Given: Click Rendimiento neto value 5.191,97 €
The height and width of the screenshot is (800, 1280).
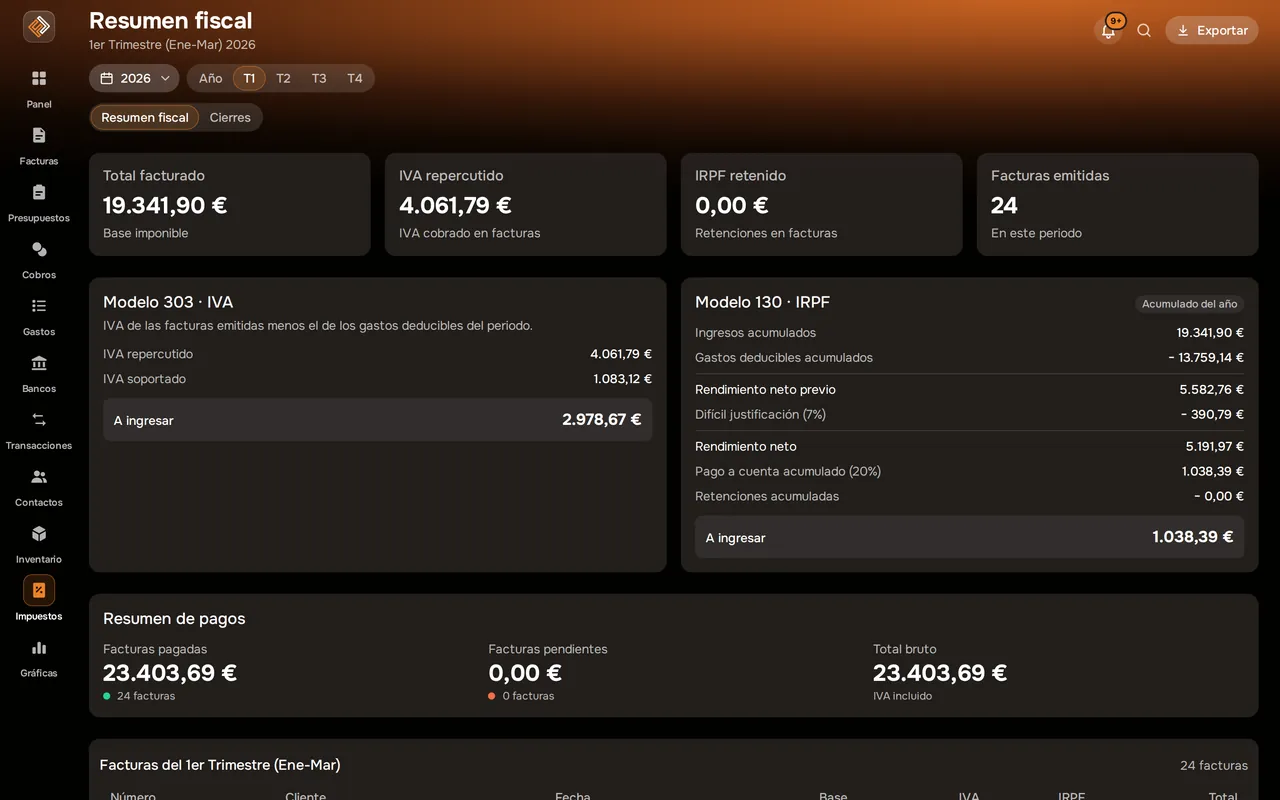Looking at the screenshot, I should [x=1215, y=447].
